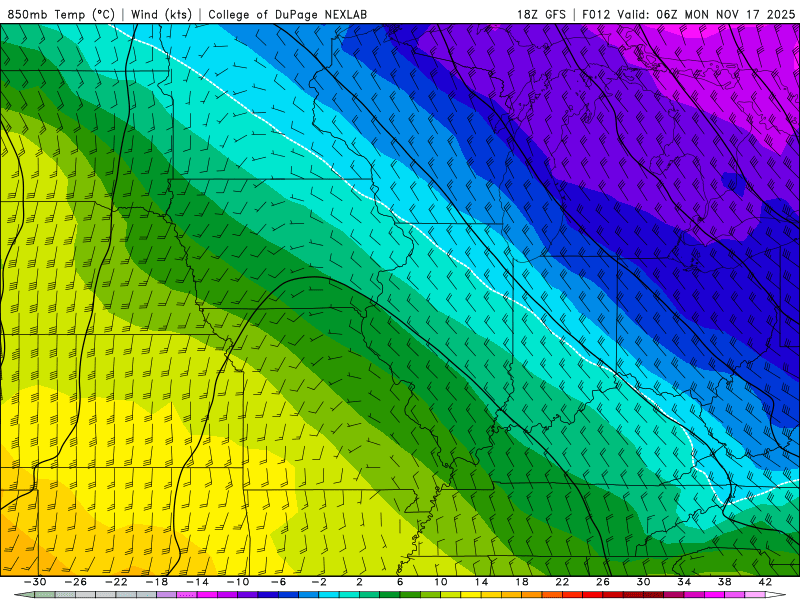
Task: Click the -22 colorbar label
Action: pos(116,582)
